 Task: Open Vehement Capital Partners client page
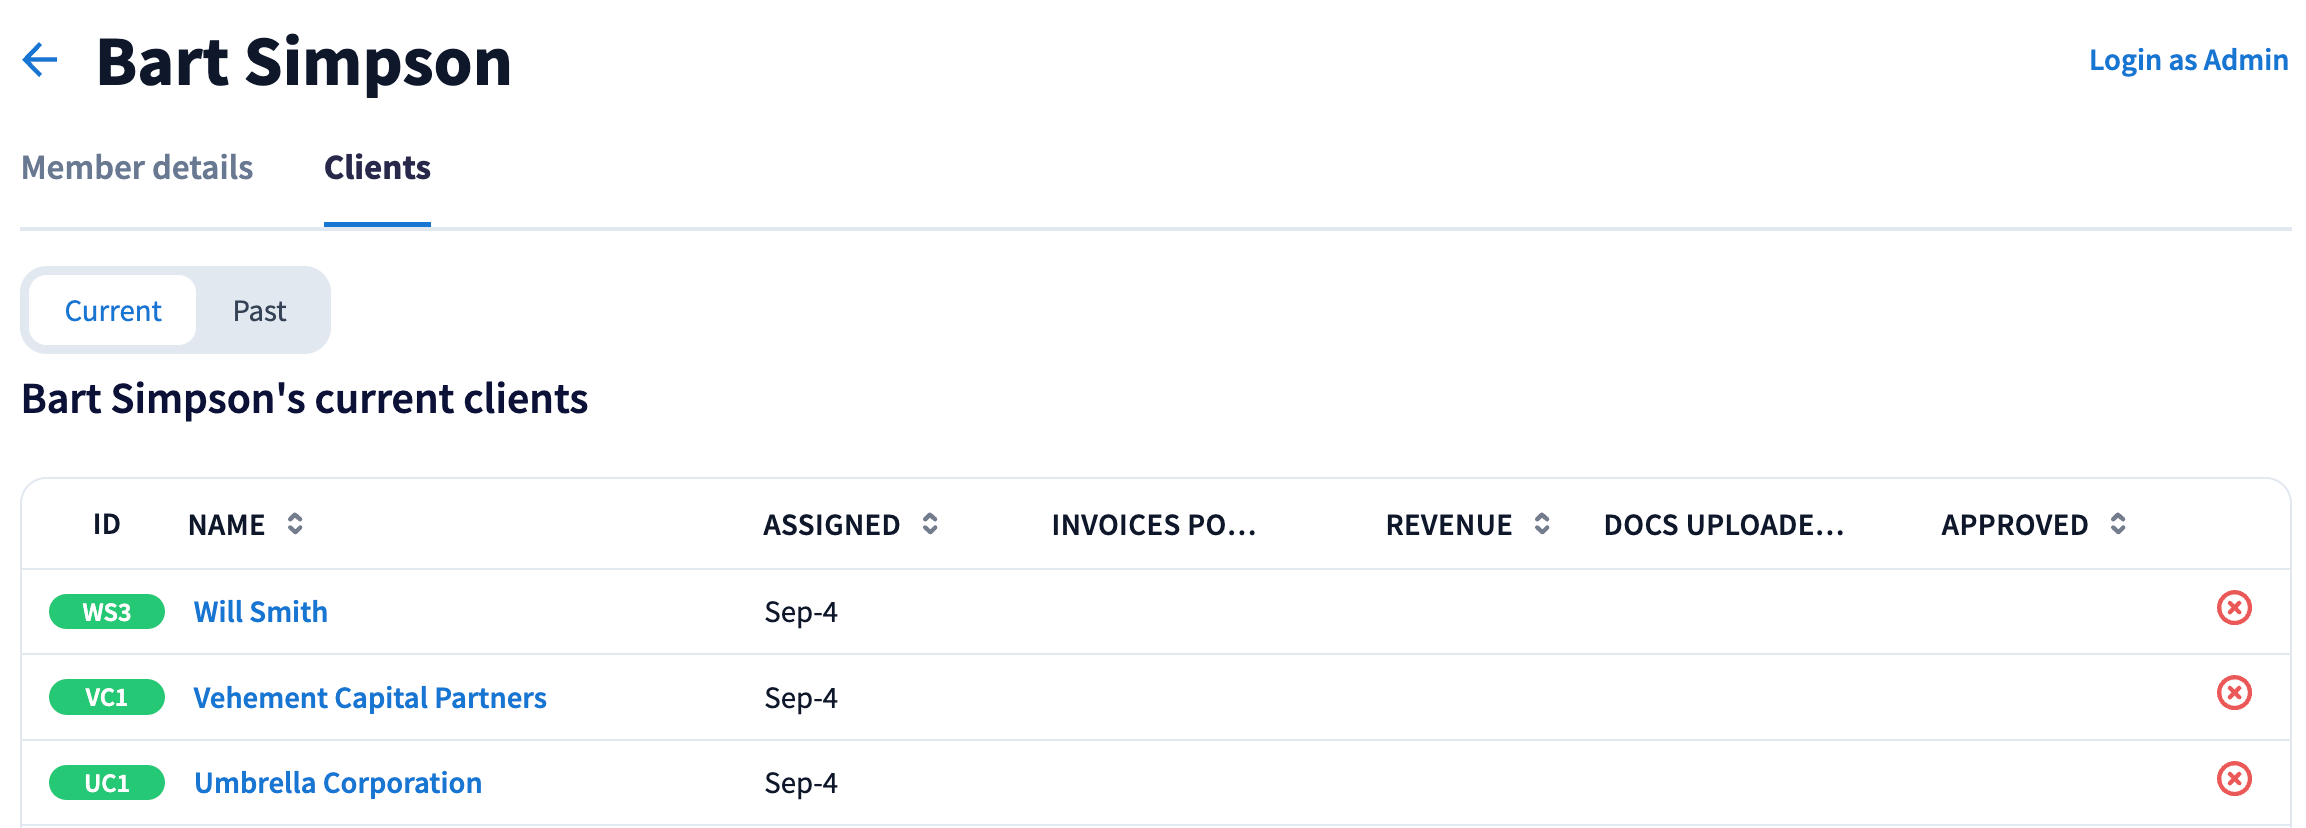(x=369, y=698)
